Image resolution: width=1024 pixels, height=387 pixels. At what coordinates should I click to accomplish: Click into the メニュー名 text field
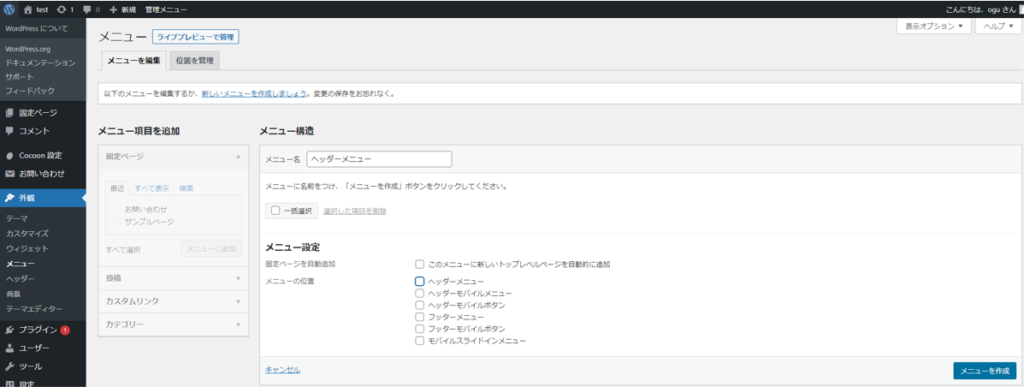(x=379, y=159)
